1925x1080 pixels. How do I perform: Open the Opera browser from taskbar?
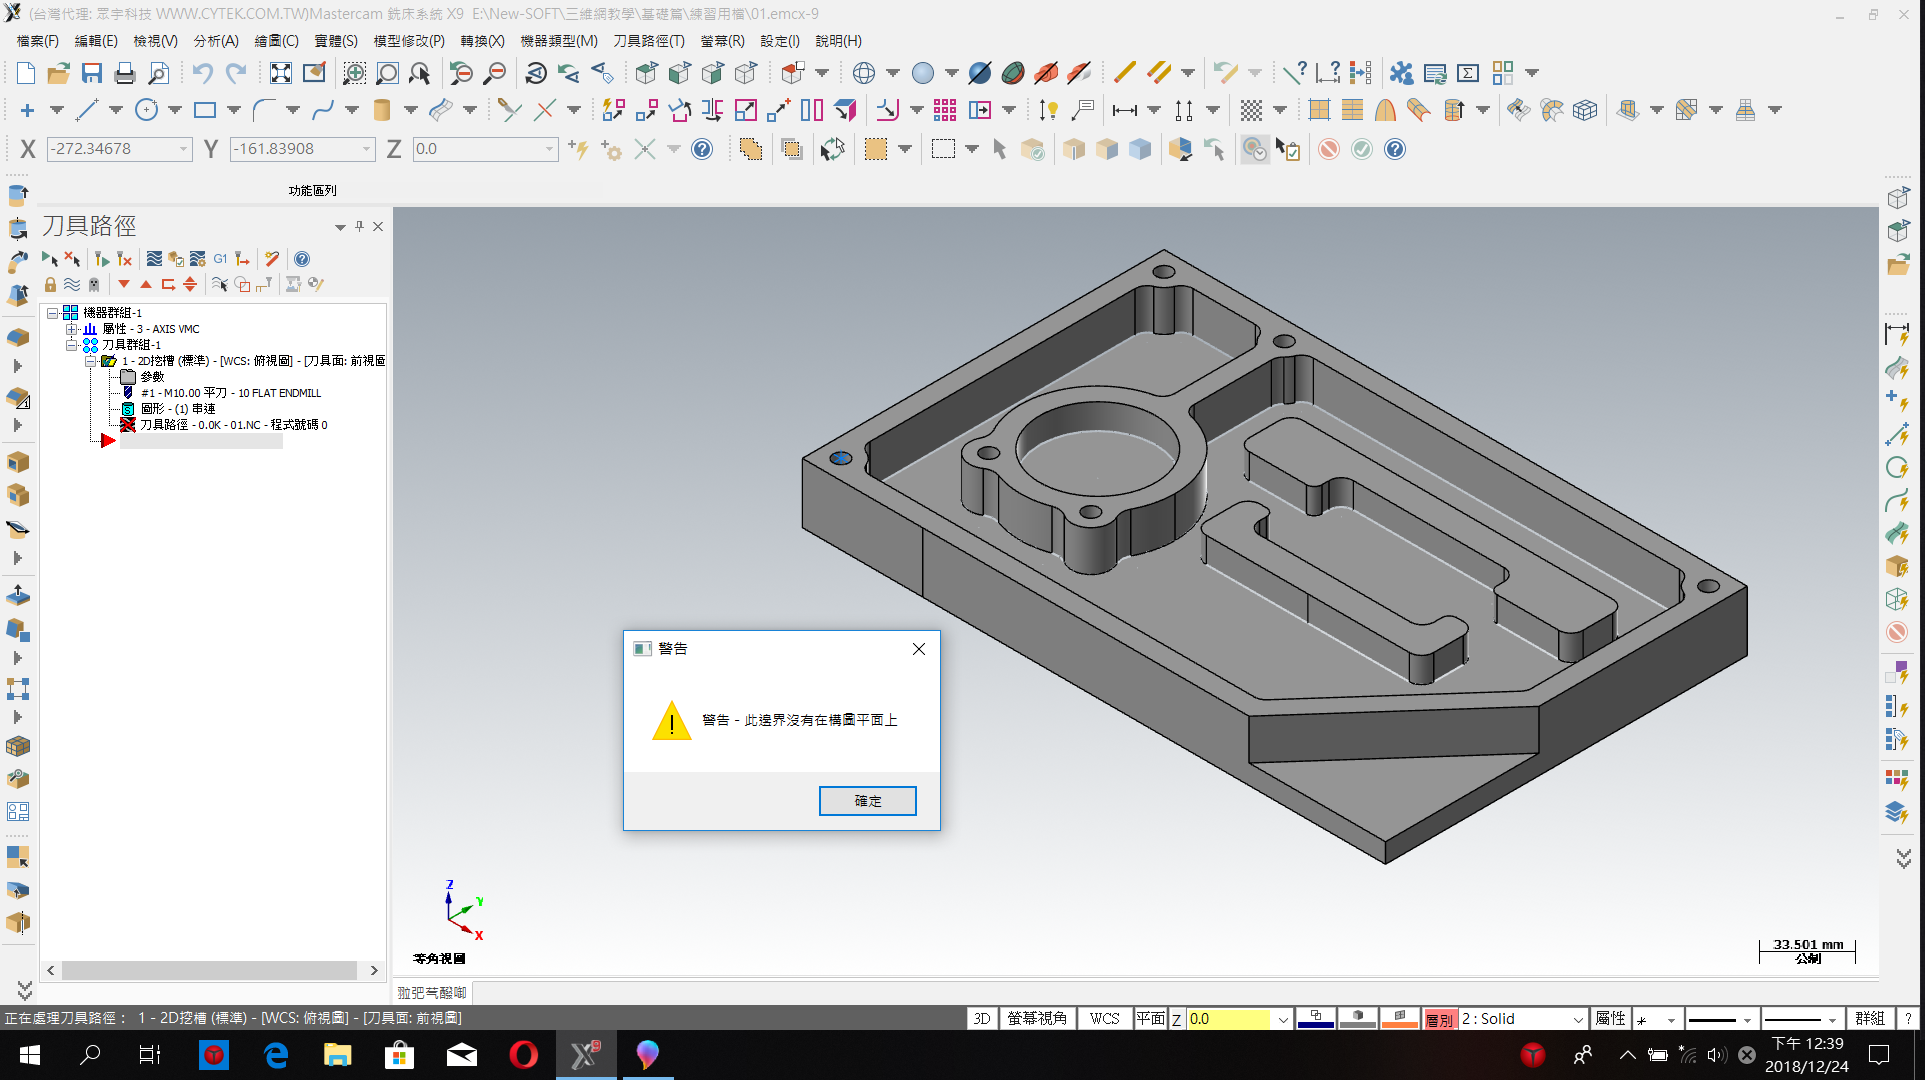point(523,1054)
